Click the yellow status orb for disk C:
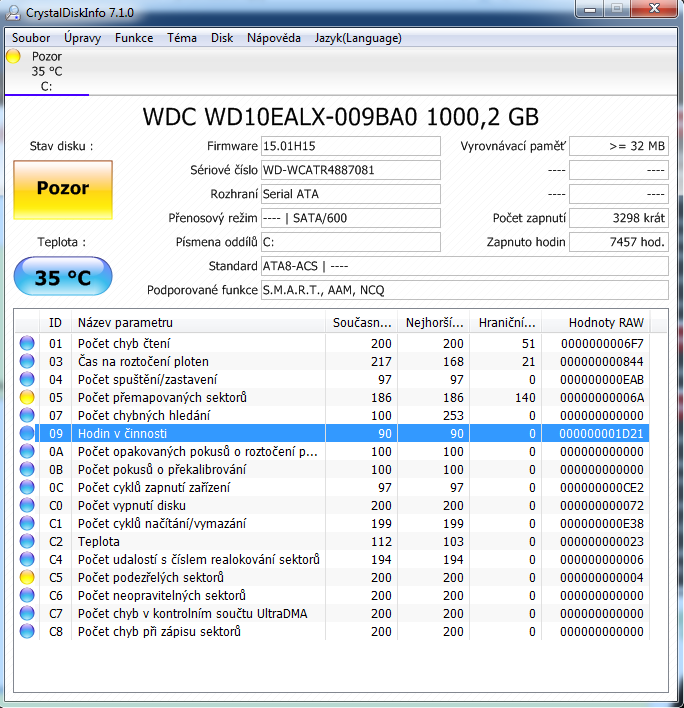 (13, 57)
